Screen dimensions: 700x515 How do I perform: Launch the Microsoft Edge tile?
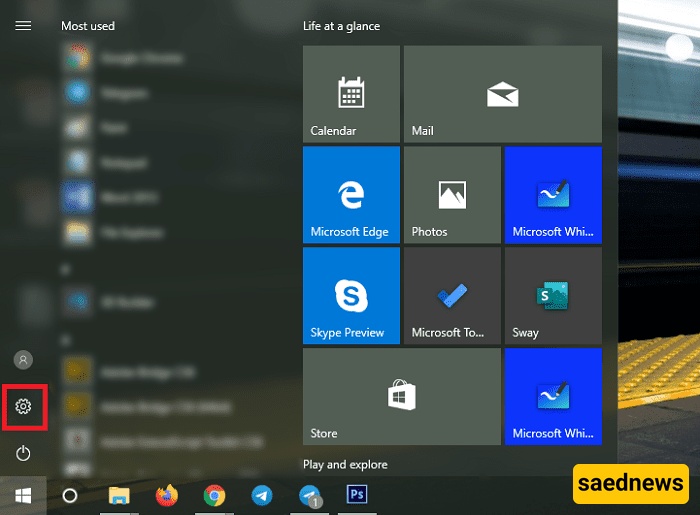(x=351, y=195)
